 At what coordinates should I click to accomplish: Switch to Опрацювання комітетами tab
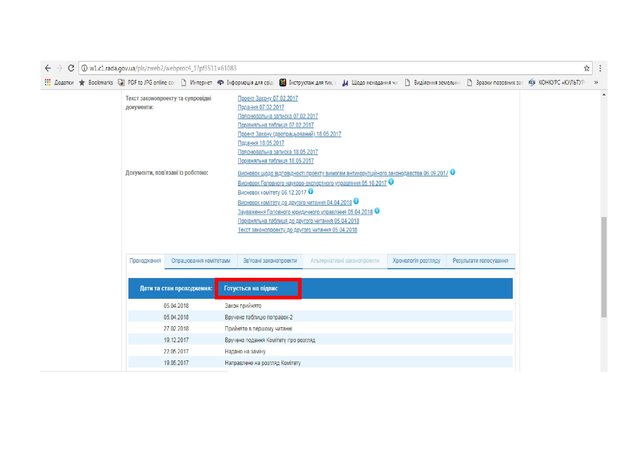pyautogui.click(x=201, y=261)
